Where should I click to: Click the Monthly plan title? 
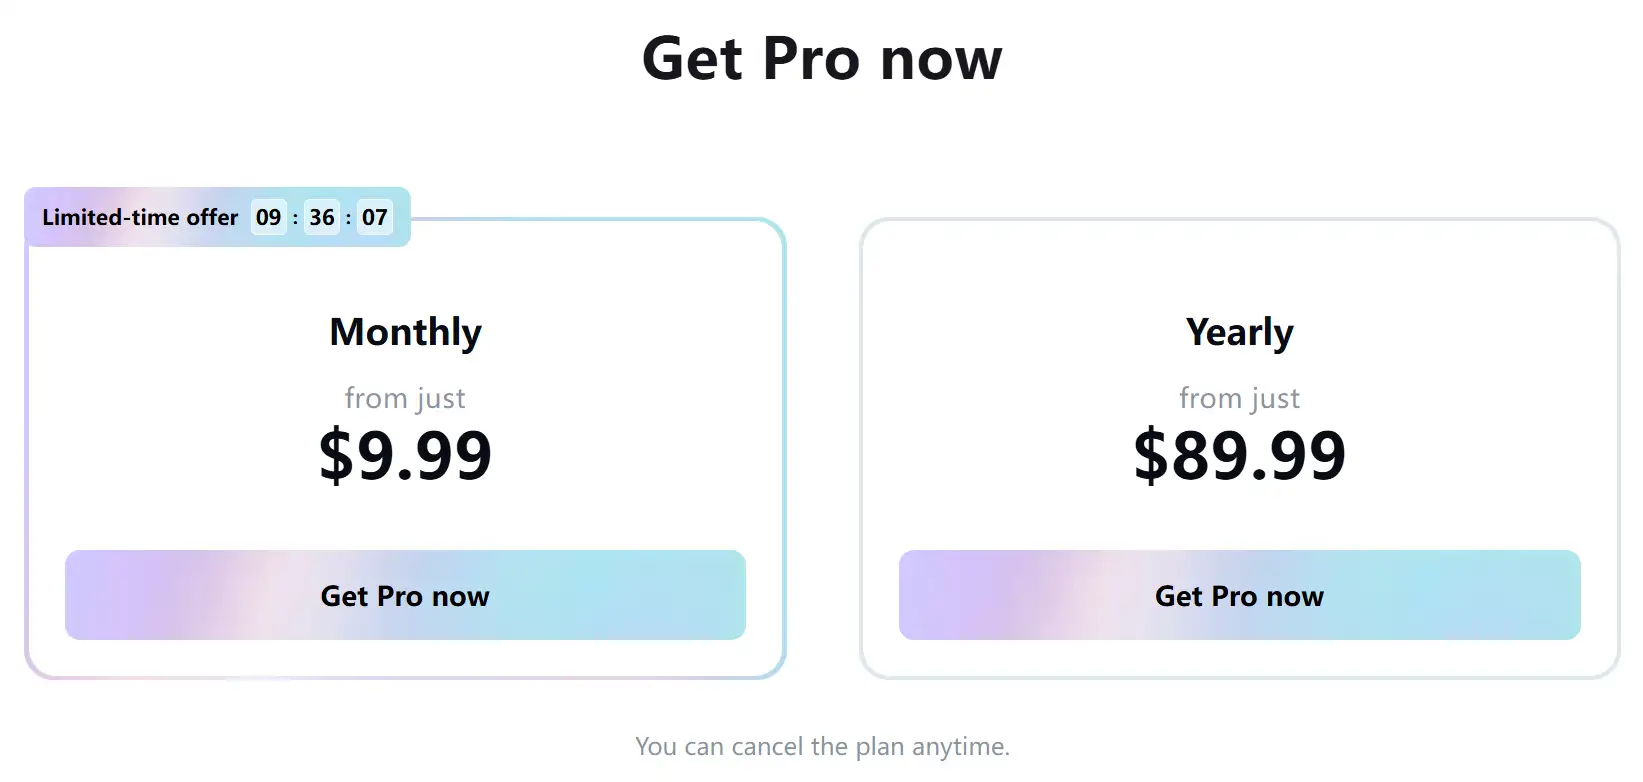pos(405,332)
